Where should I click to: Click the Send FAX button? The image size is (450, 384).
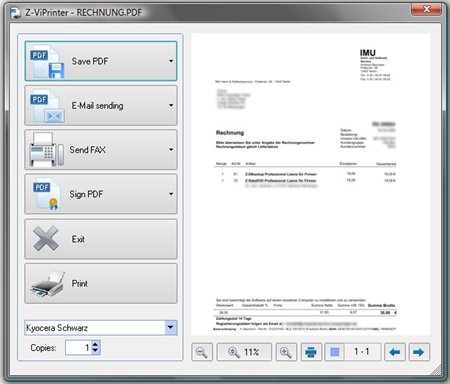[101, 150]
